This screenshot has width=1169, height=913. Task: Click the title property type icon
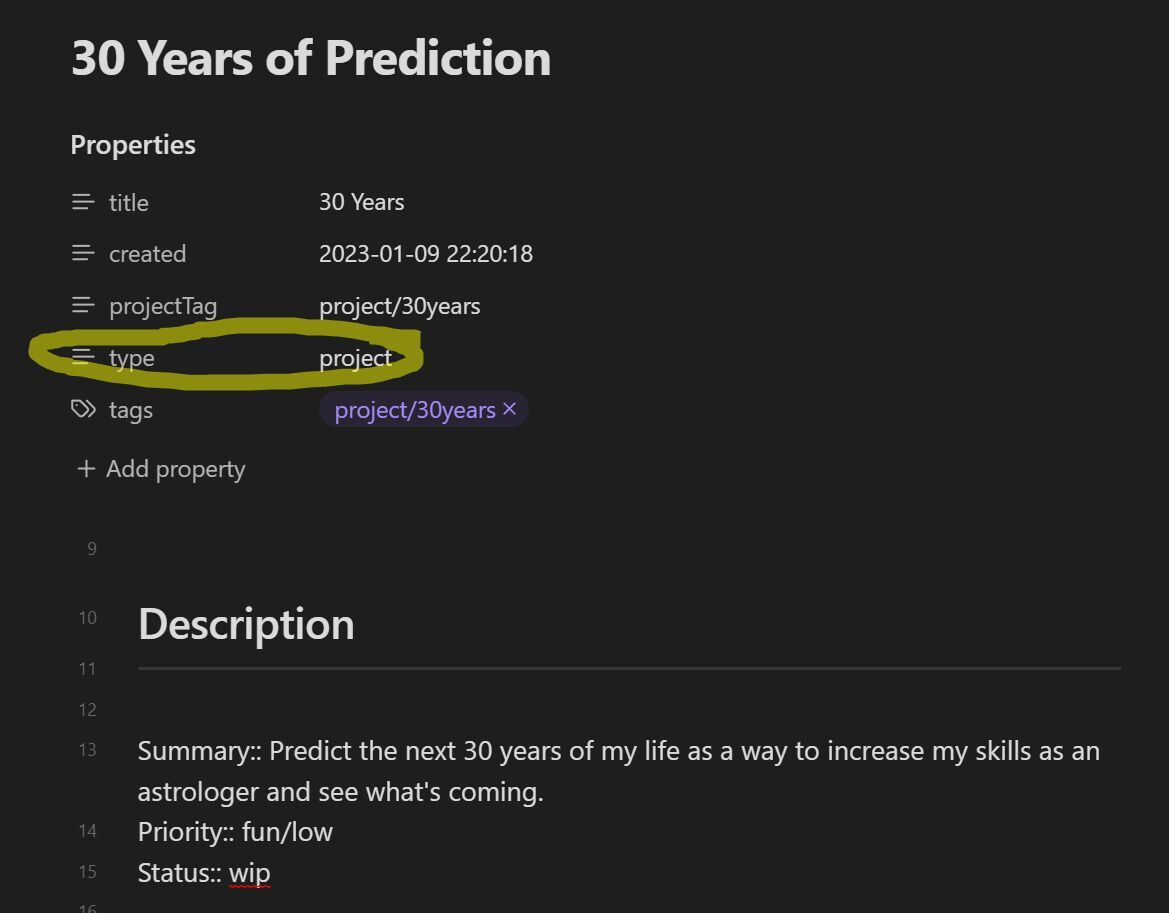coord(83,202)
